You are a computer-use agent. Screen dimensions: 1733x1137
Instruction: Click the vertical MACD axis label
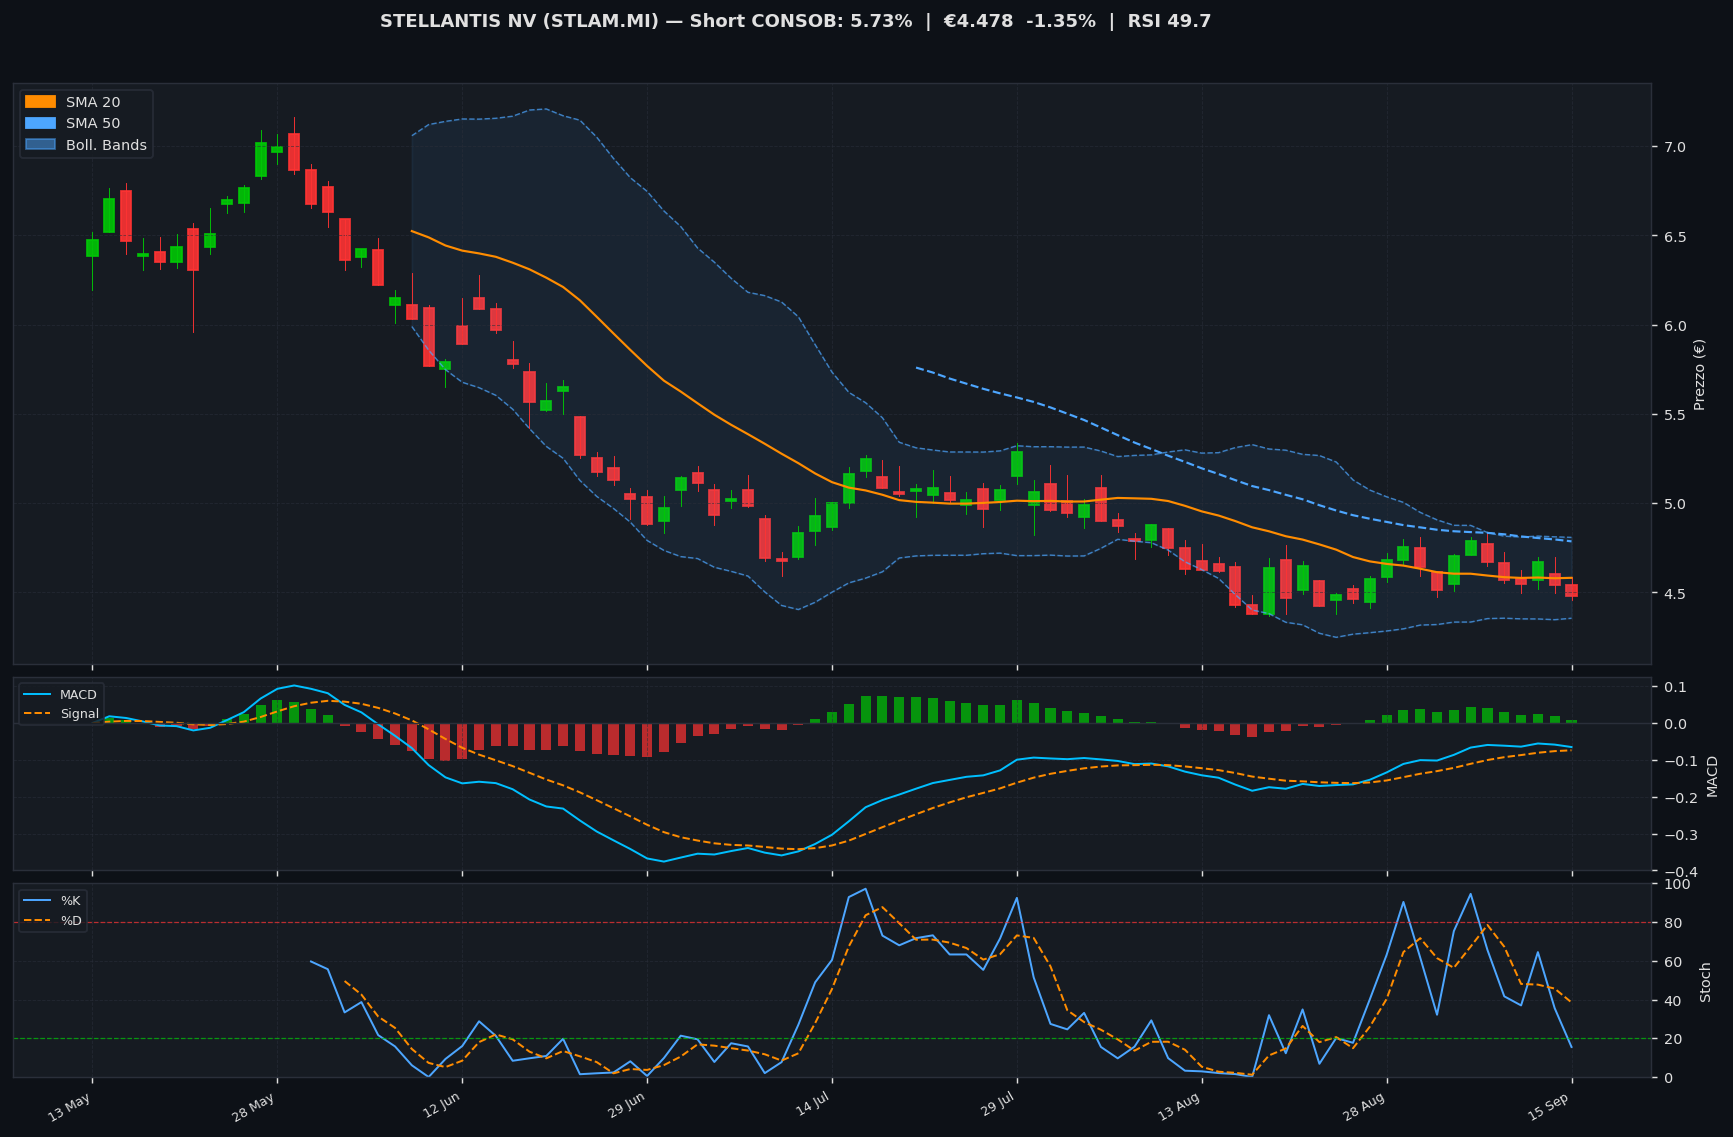tap(1712, 776)
